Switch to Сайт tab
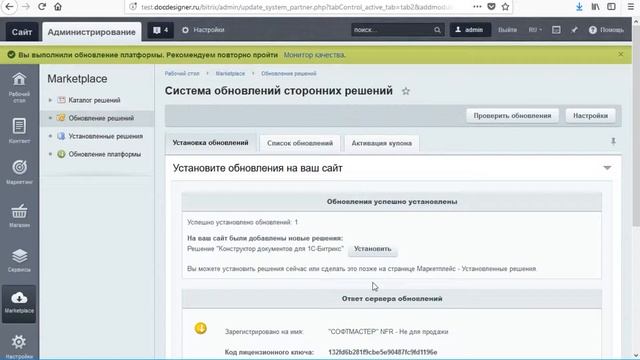Viewport: 640px width, 360px height. pyautogui.click(x=22, y=32)
